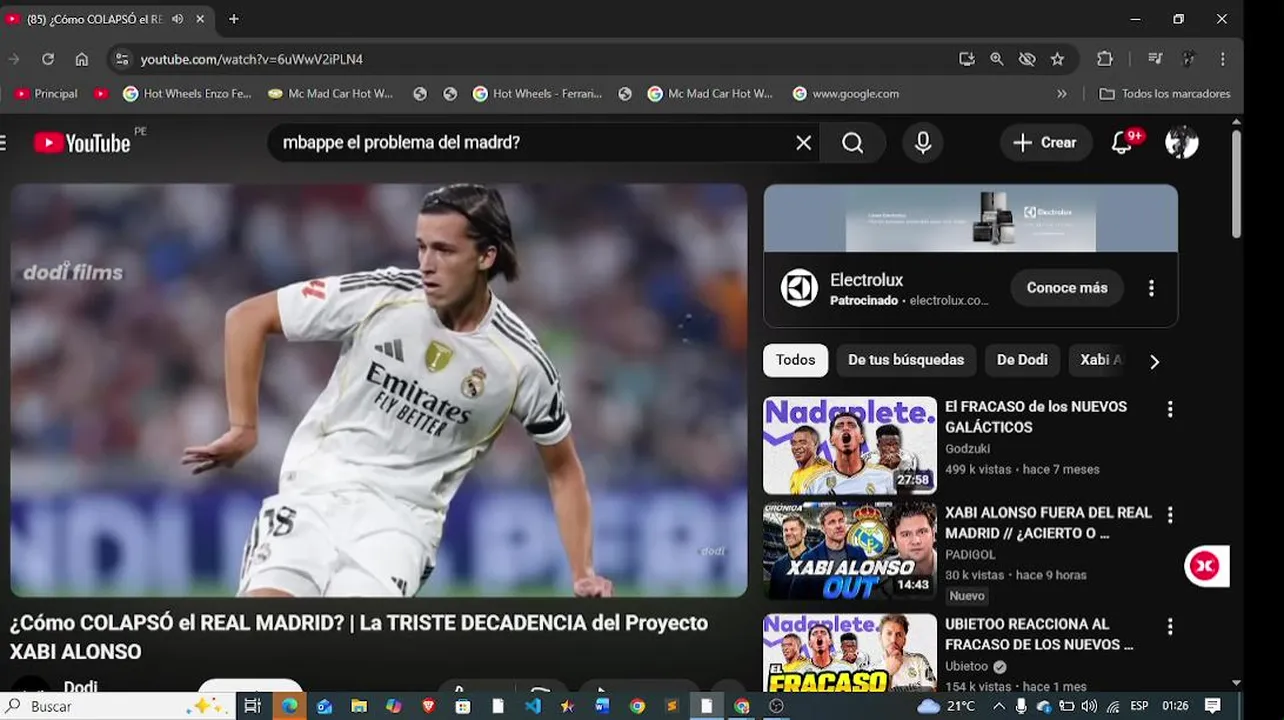Open options for El FRACASO de los NUEVOS GALÁCTICOS
Screen dimensions: 1284x720
click(1170, 409)
